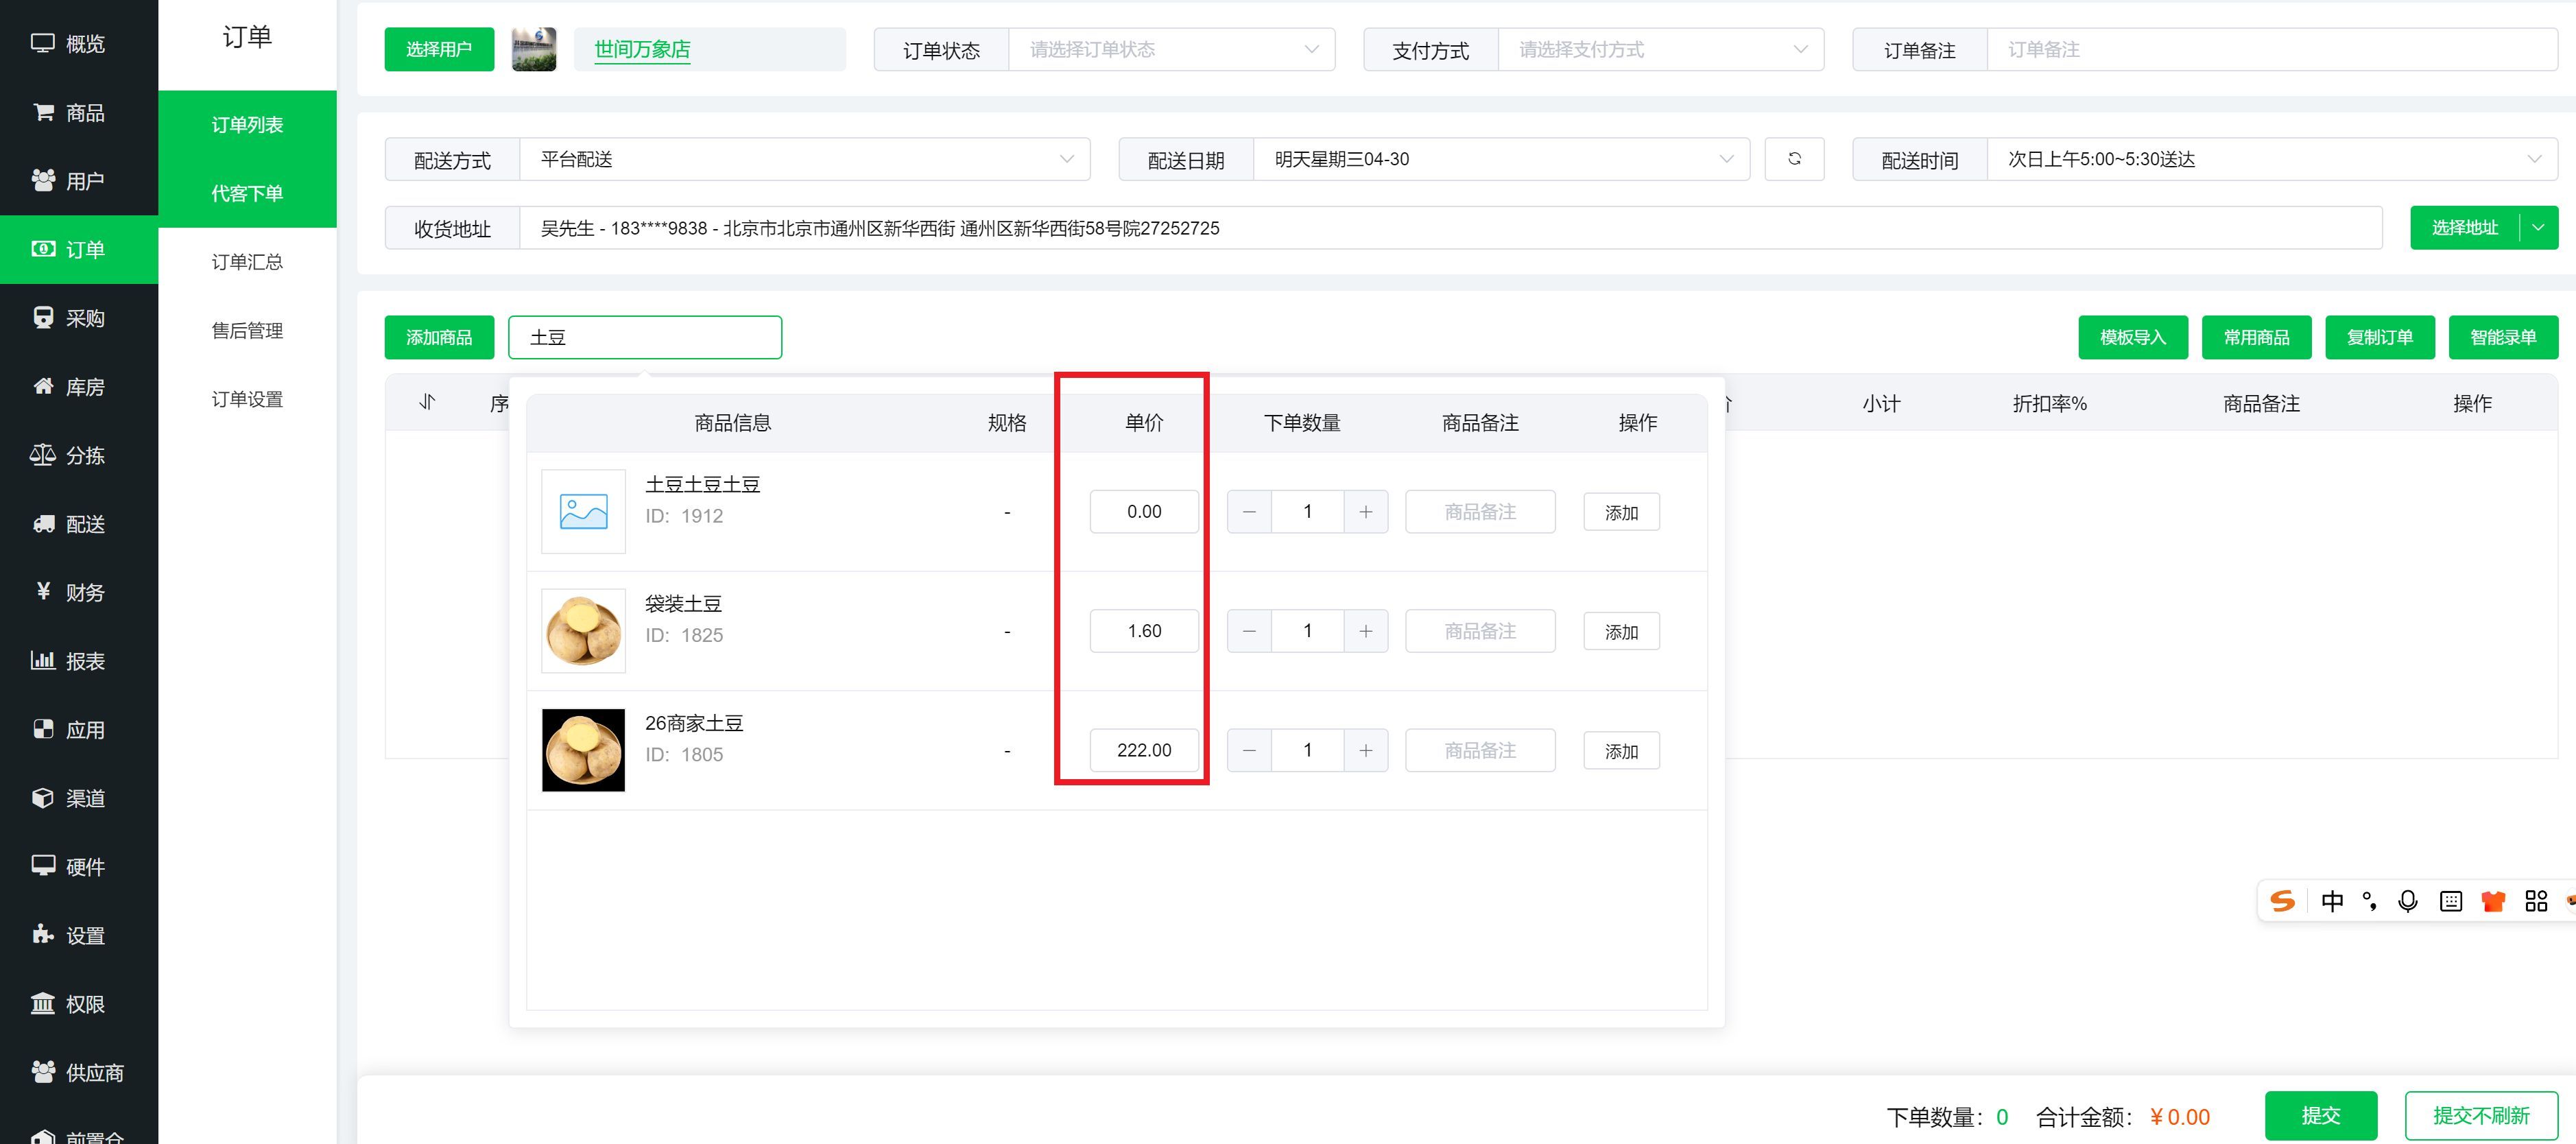Screen dimensions: 2576x1144
Task: Open 报表 via the sidebar chart icon
Action: [x=43, y=661]
